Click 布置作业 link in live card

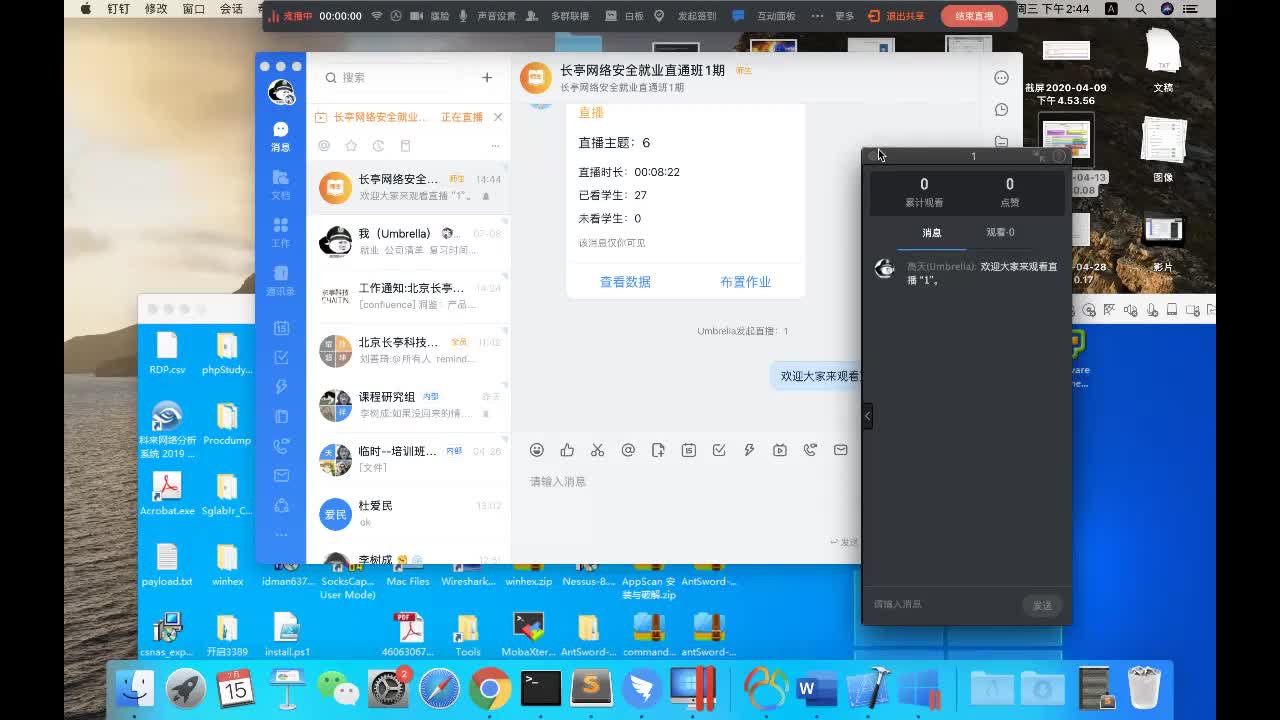click(x=745, y=282)
